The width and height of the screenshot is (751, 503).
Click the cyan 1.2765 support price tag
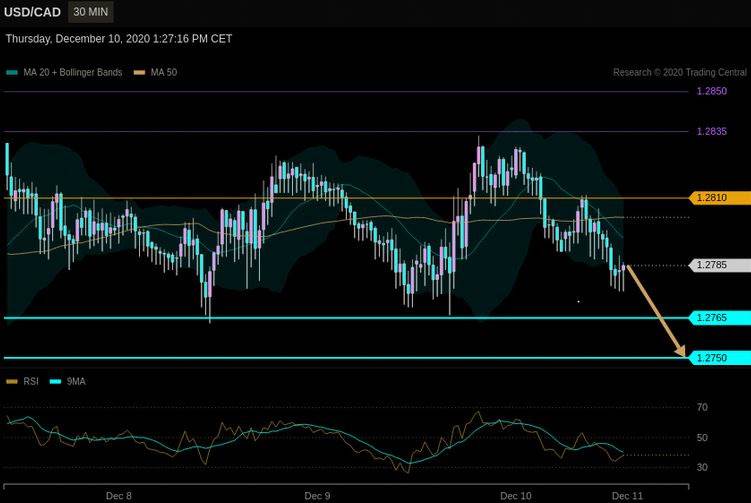point(720,318)
